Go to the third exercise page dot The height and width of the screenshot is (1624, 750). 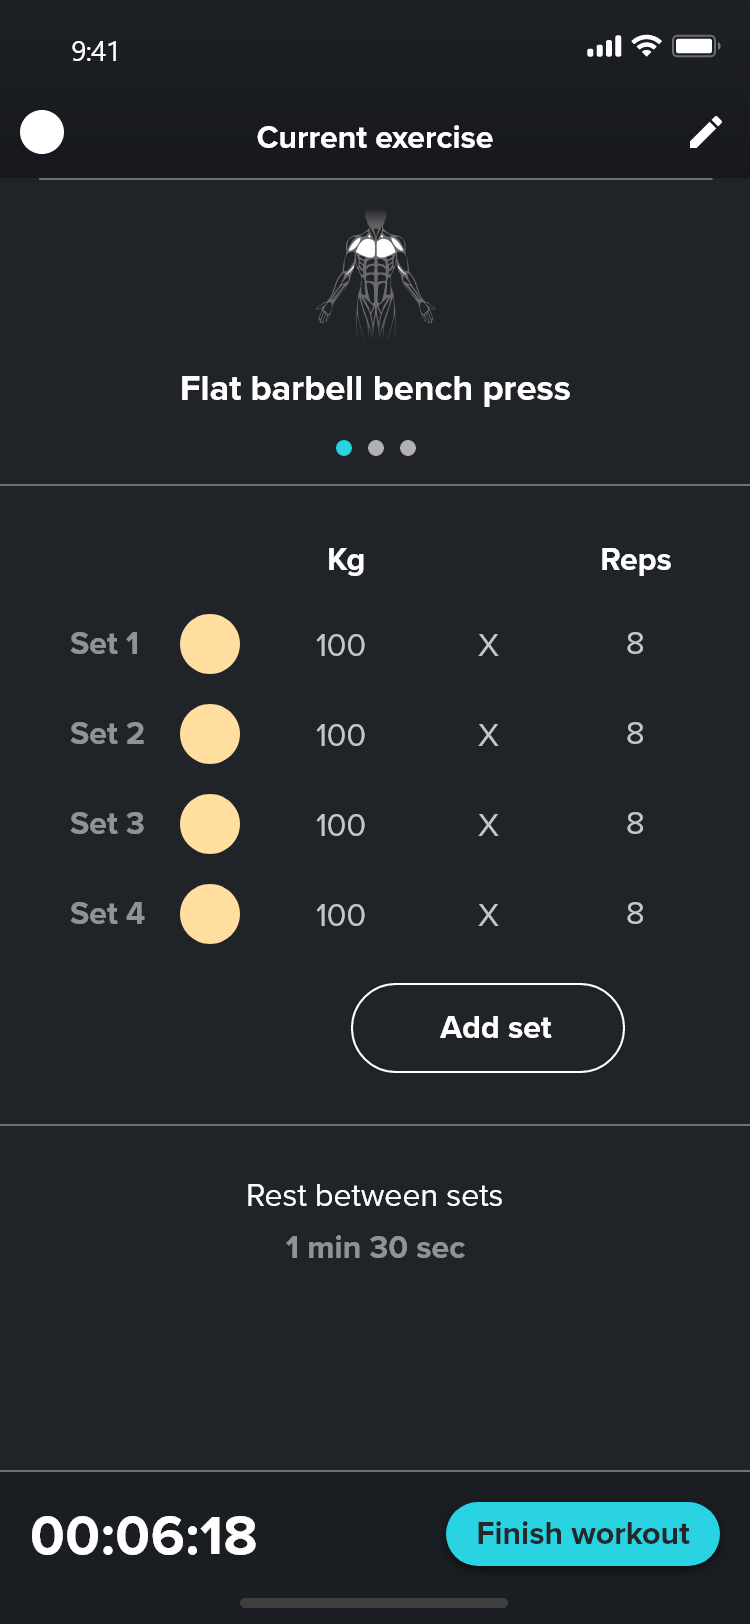[x=408, y=448]
